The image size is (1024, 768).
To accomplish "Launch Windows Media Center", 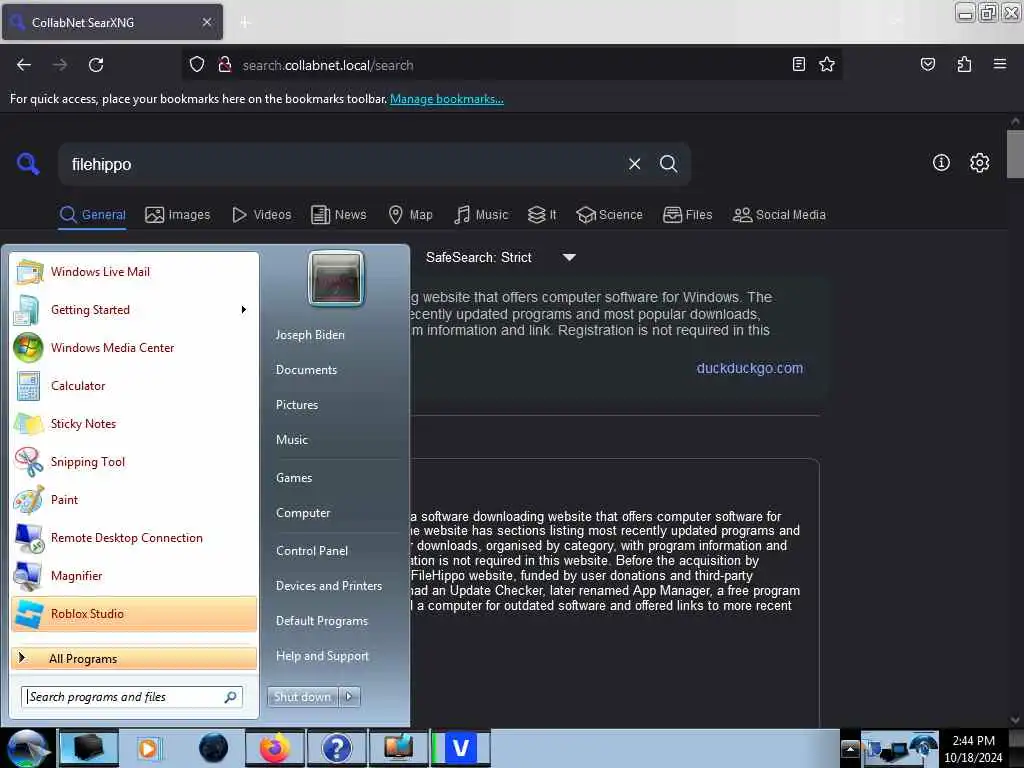I will 135,347.
